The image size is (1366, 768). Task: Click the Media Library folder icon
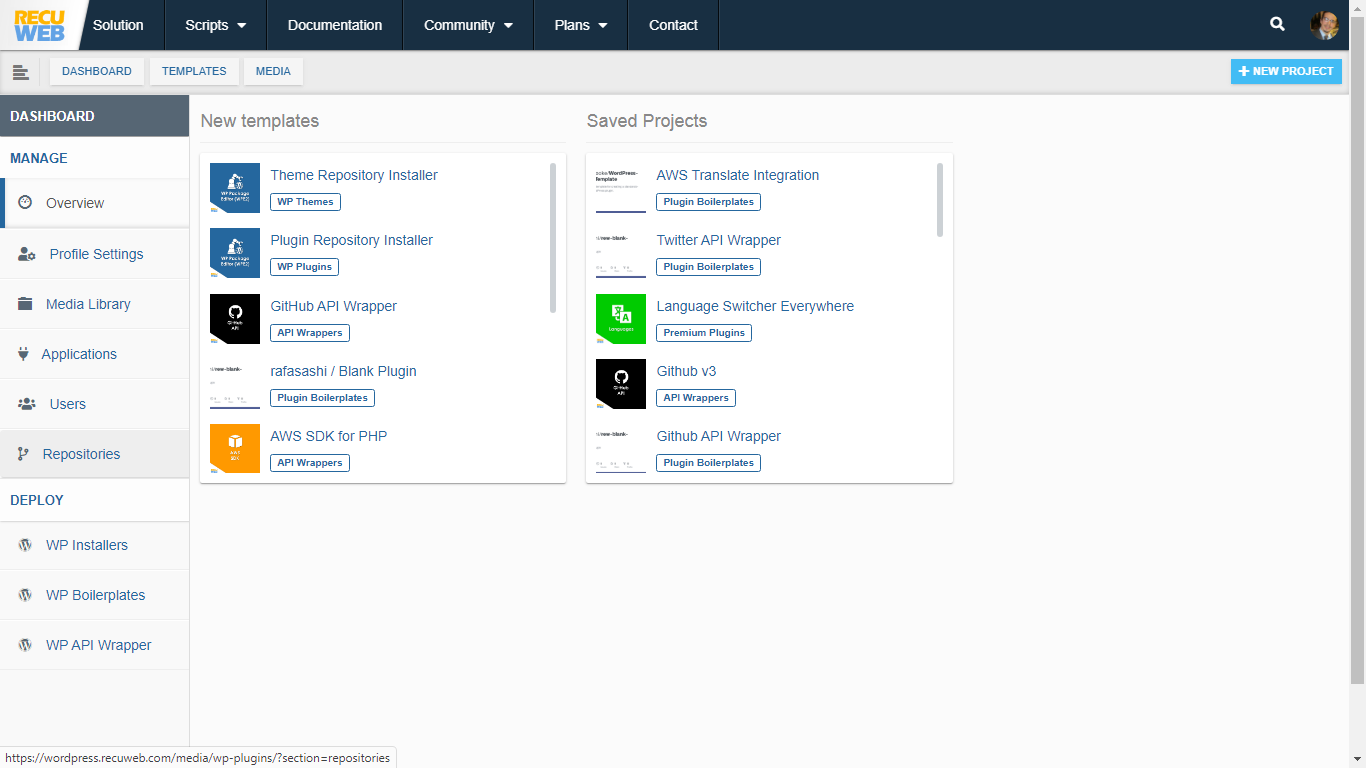[x=25, y=304]
